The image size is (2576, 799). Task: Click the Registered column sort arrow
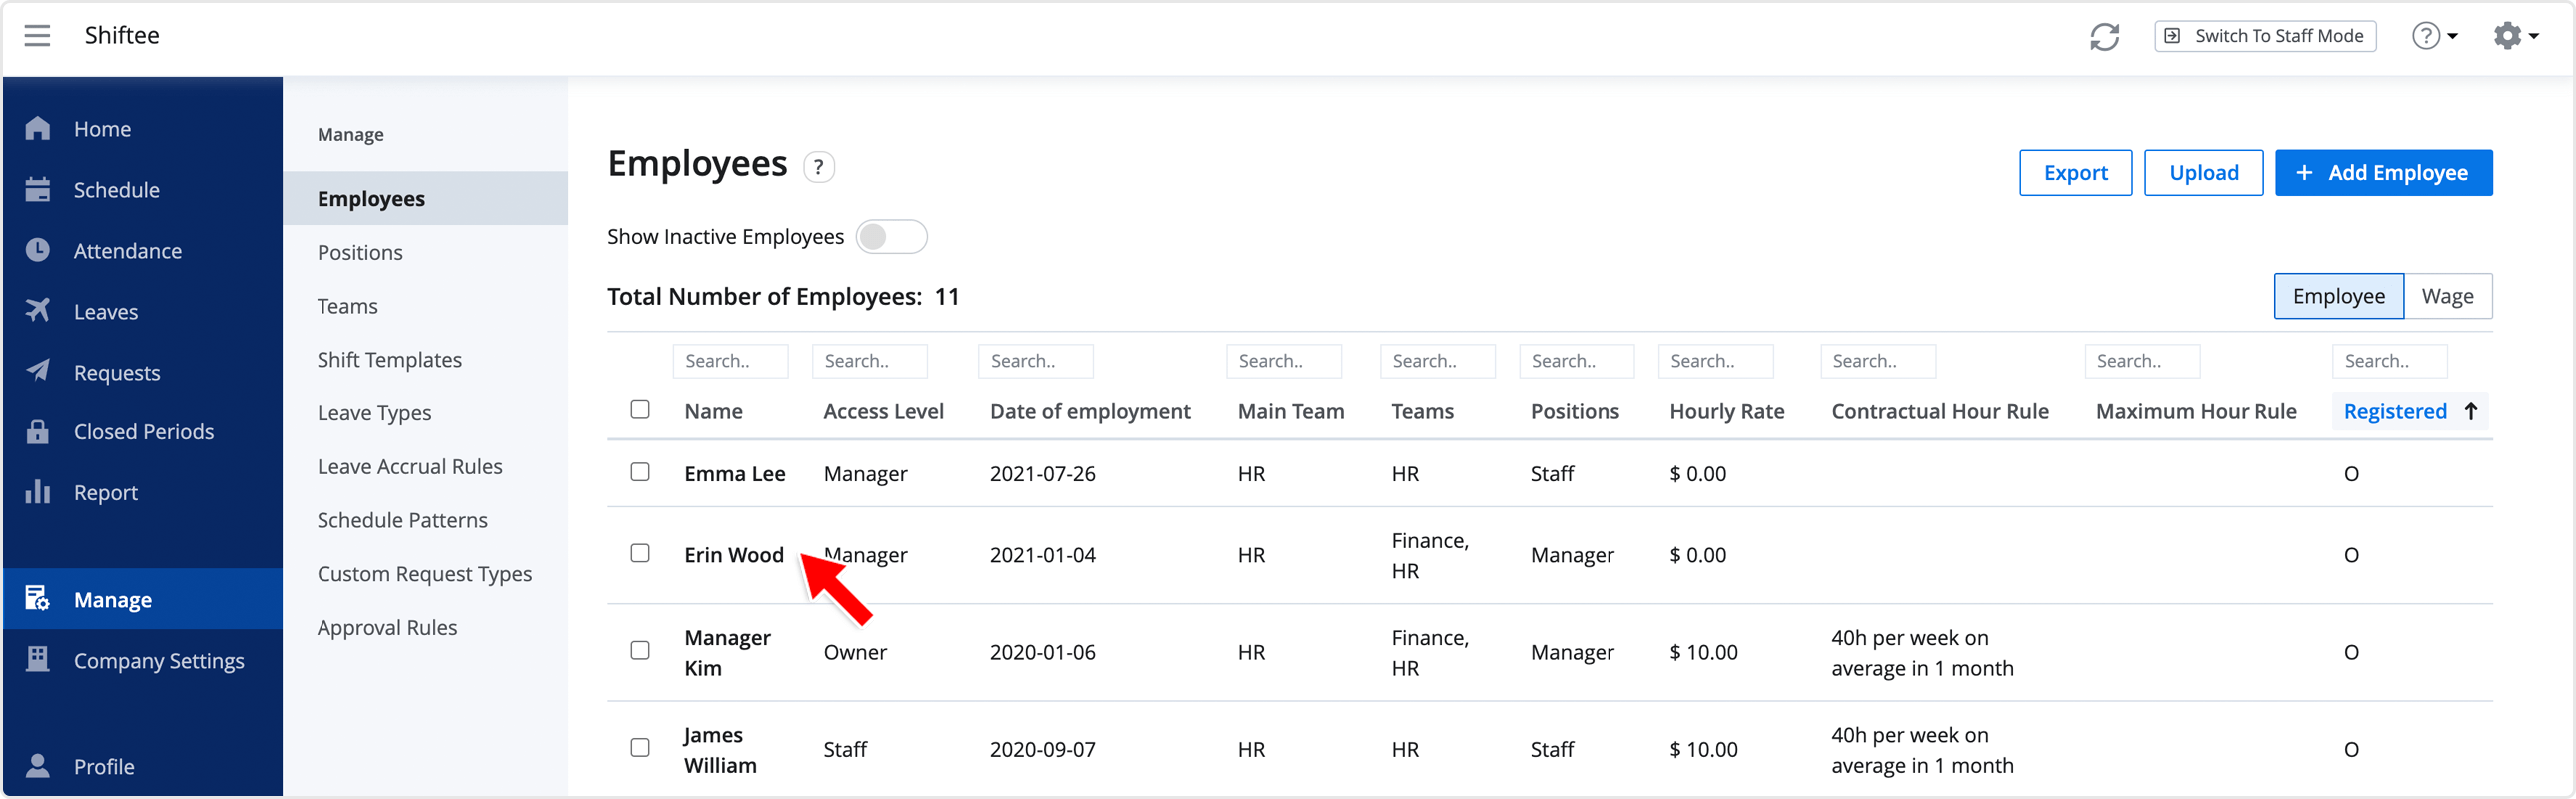tap(2471, 411)
